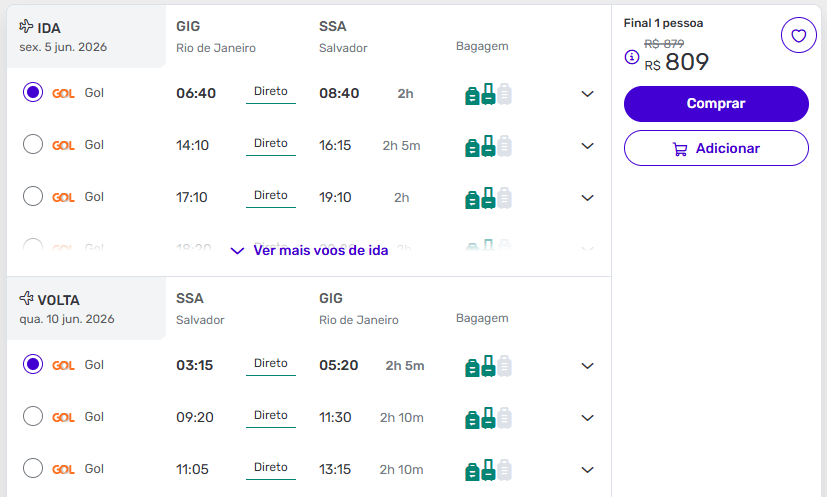Expand details of 09:20 return flight
Image resolution: width=827 pixels, height=497 pixels.
coord(587,418)
